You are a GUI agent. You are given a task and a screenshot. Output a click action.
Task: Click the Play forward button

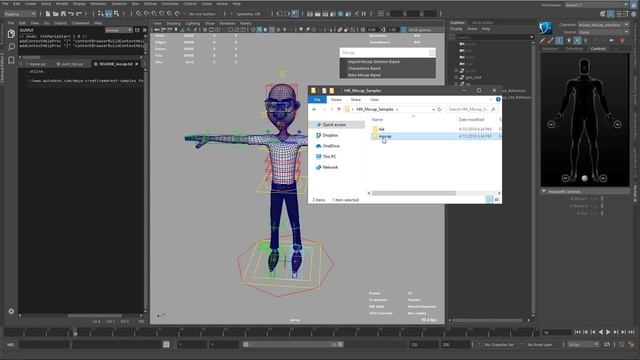(x=608, y=332)
